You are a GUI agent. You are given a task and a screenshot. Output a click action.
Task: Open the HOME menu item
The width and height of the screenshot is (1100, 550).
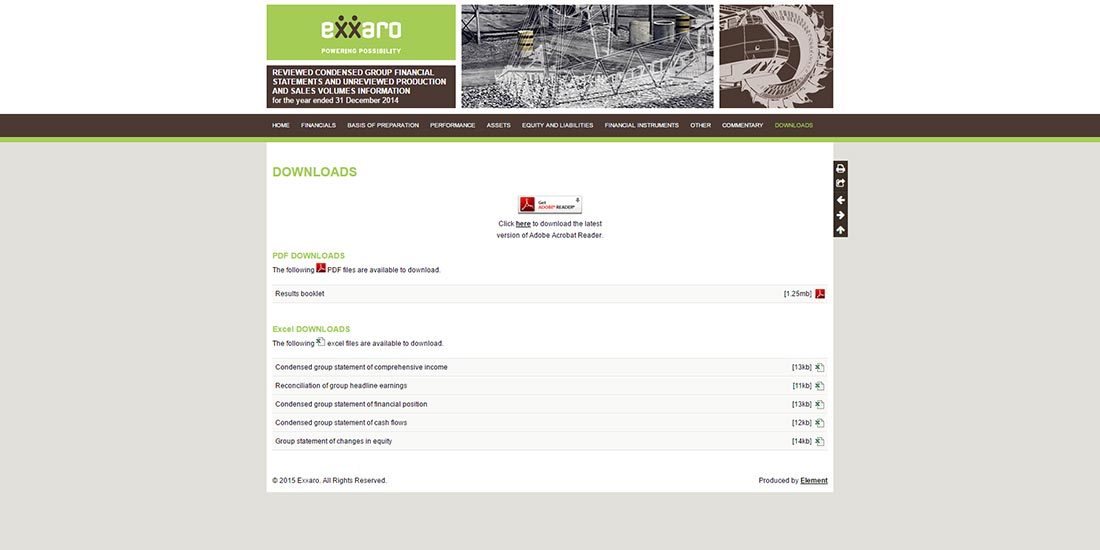tap(281, 126)
